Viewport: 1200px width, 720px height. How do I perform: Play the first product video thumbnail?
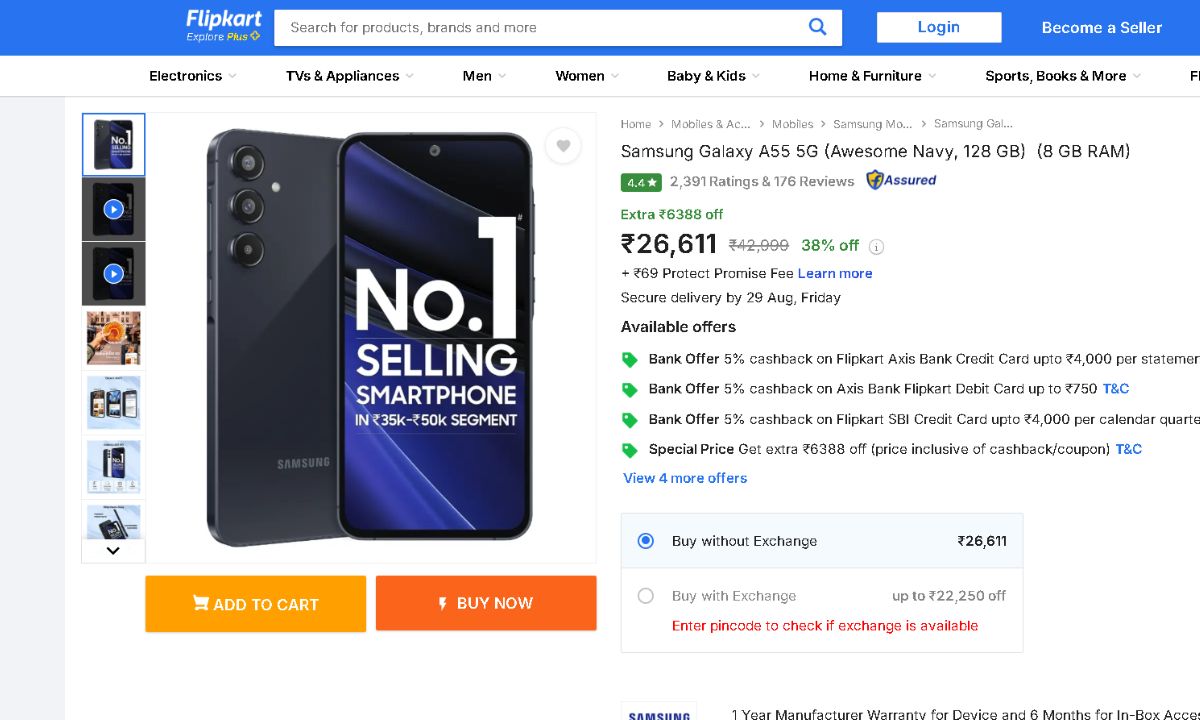(x=113, y=209)
